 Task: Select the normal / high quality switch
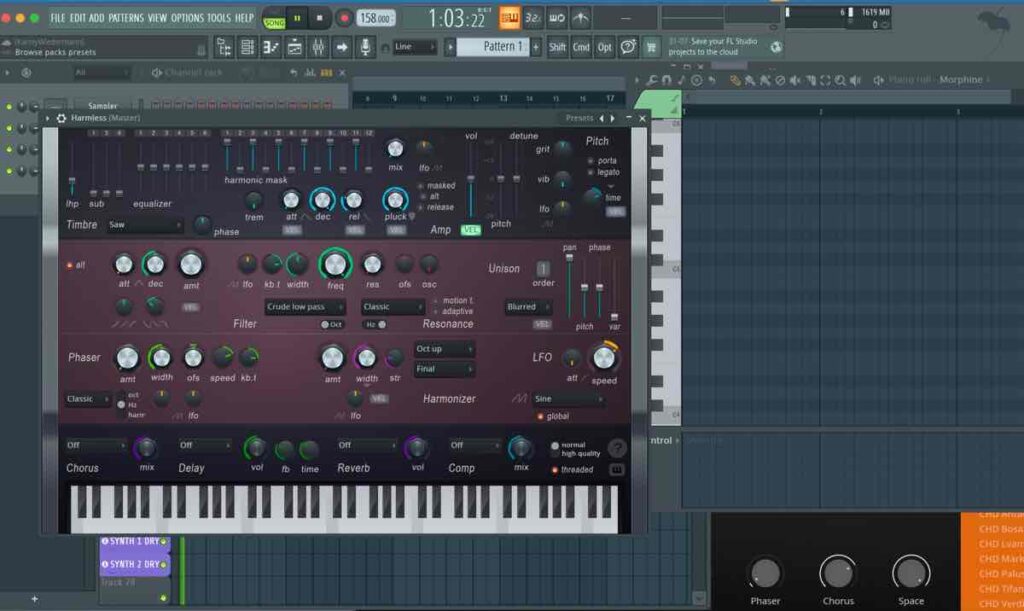click(x=555, y=448)
